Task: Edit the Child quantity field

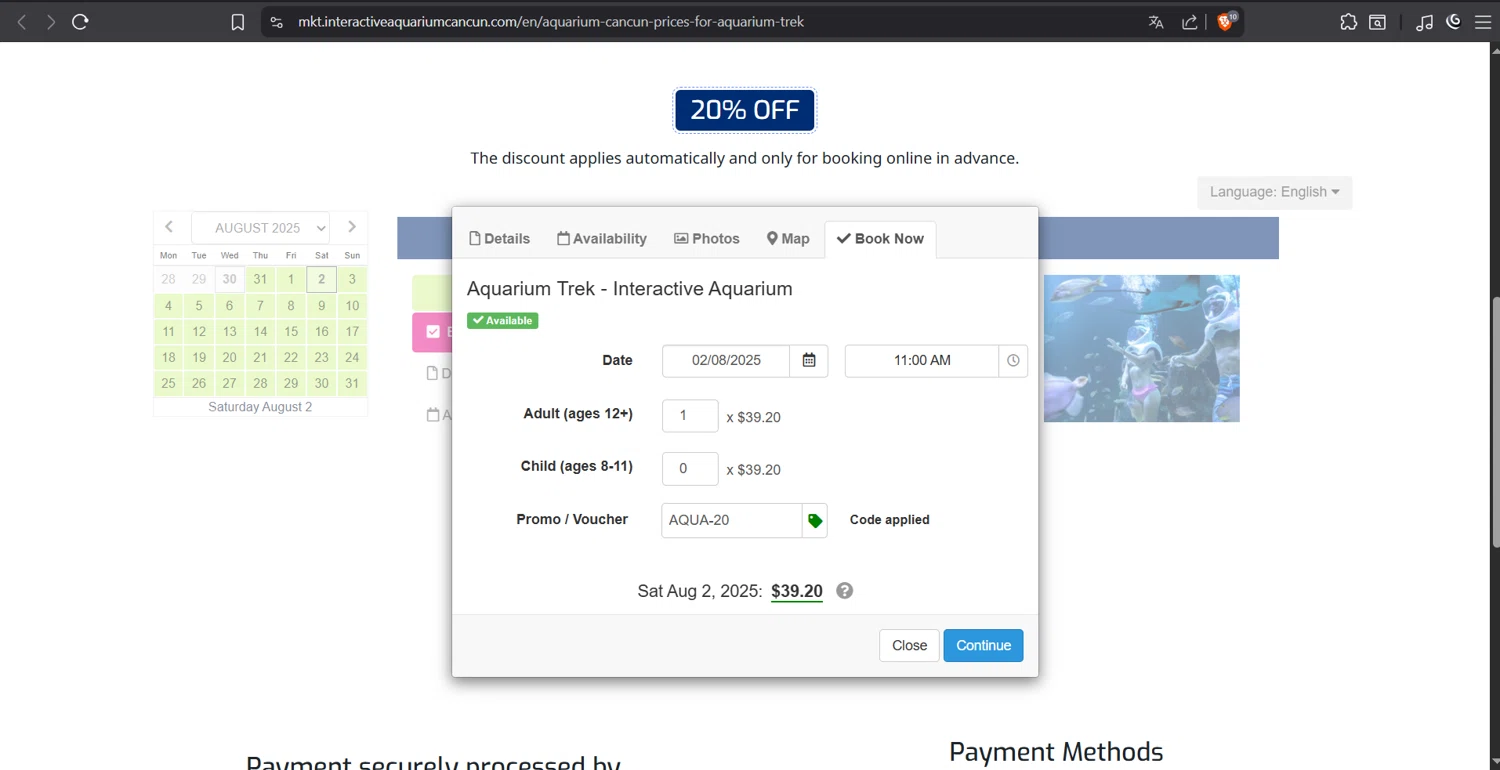Action: pos(690,468)
